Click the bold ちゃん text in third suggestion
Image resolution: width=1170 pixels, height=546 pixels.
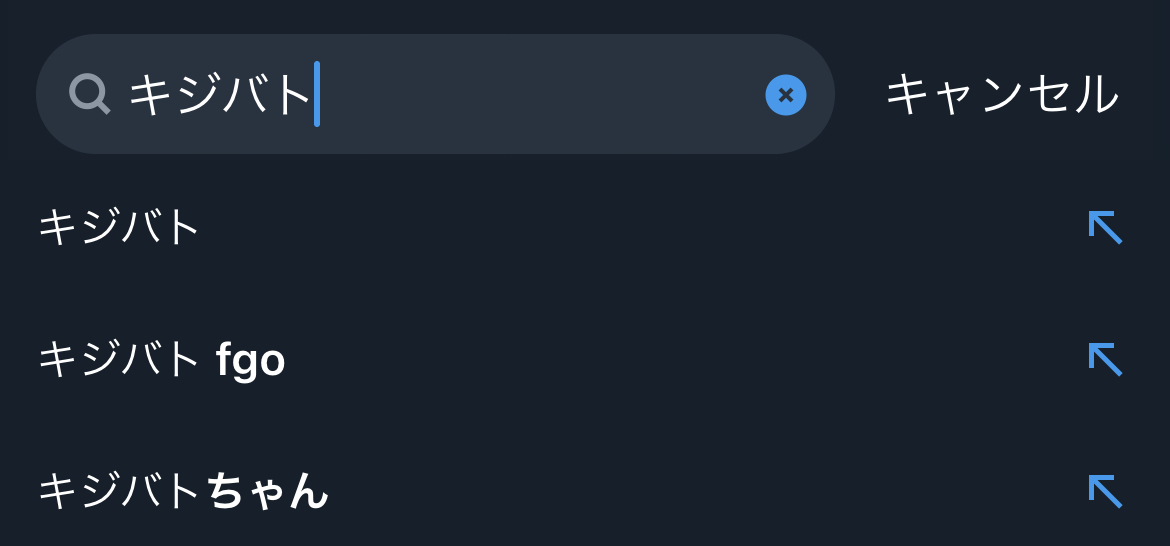point(267,491)
